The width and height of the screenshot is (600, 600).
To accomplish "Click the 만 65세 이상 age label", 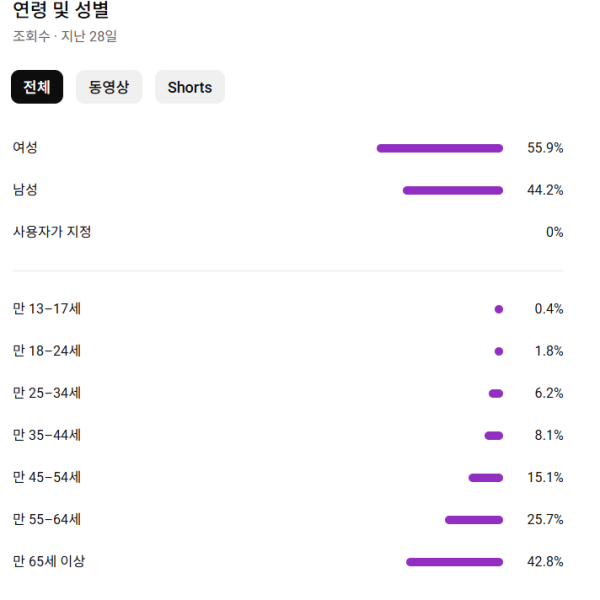I will tap(49, 561).
